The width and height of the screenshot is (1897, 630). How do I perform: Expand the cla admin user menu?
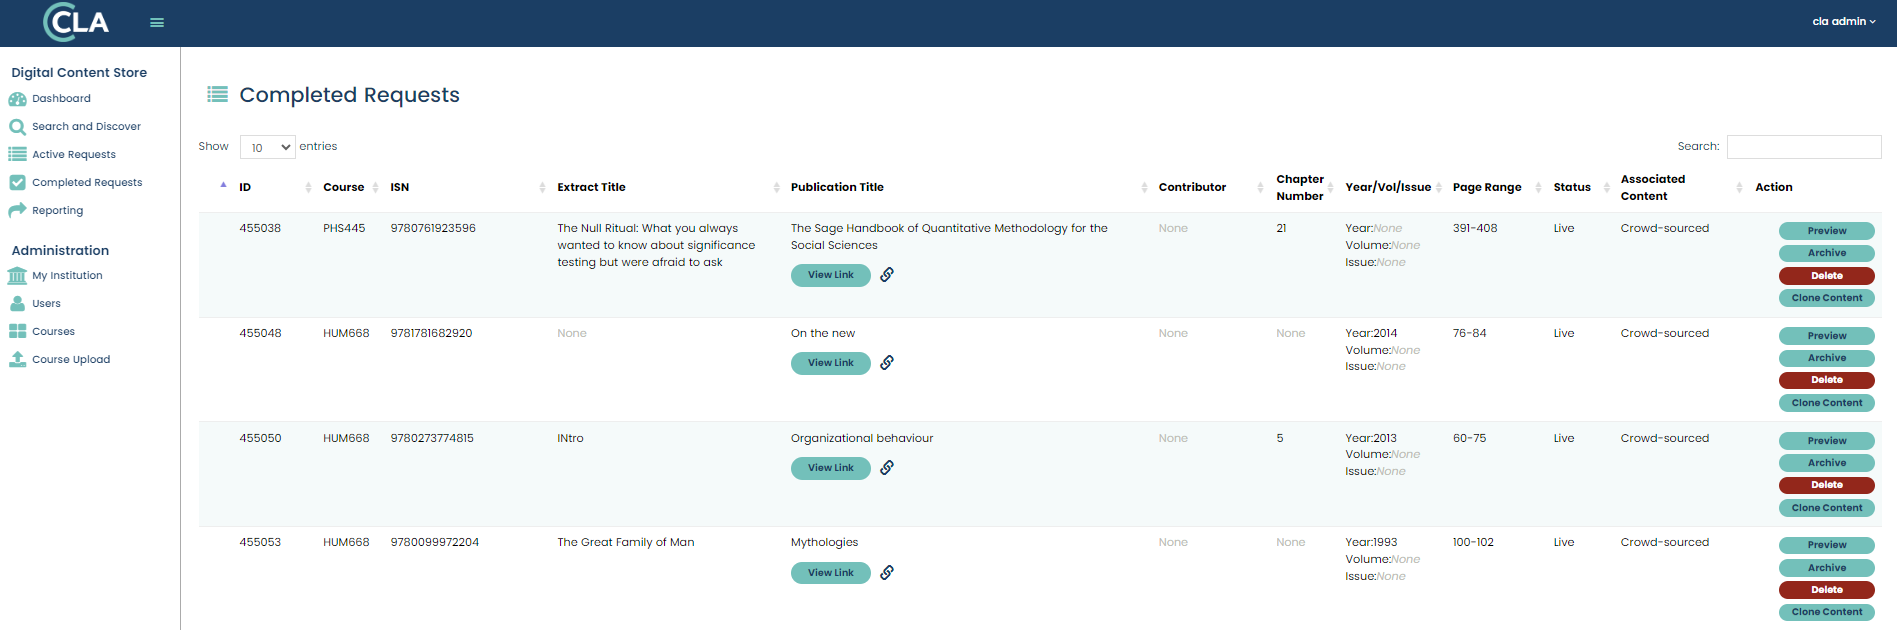[x=1843, y=21]
